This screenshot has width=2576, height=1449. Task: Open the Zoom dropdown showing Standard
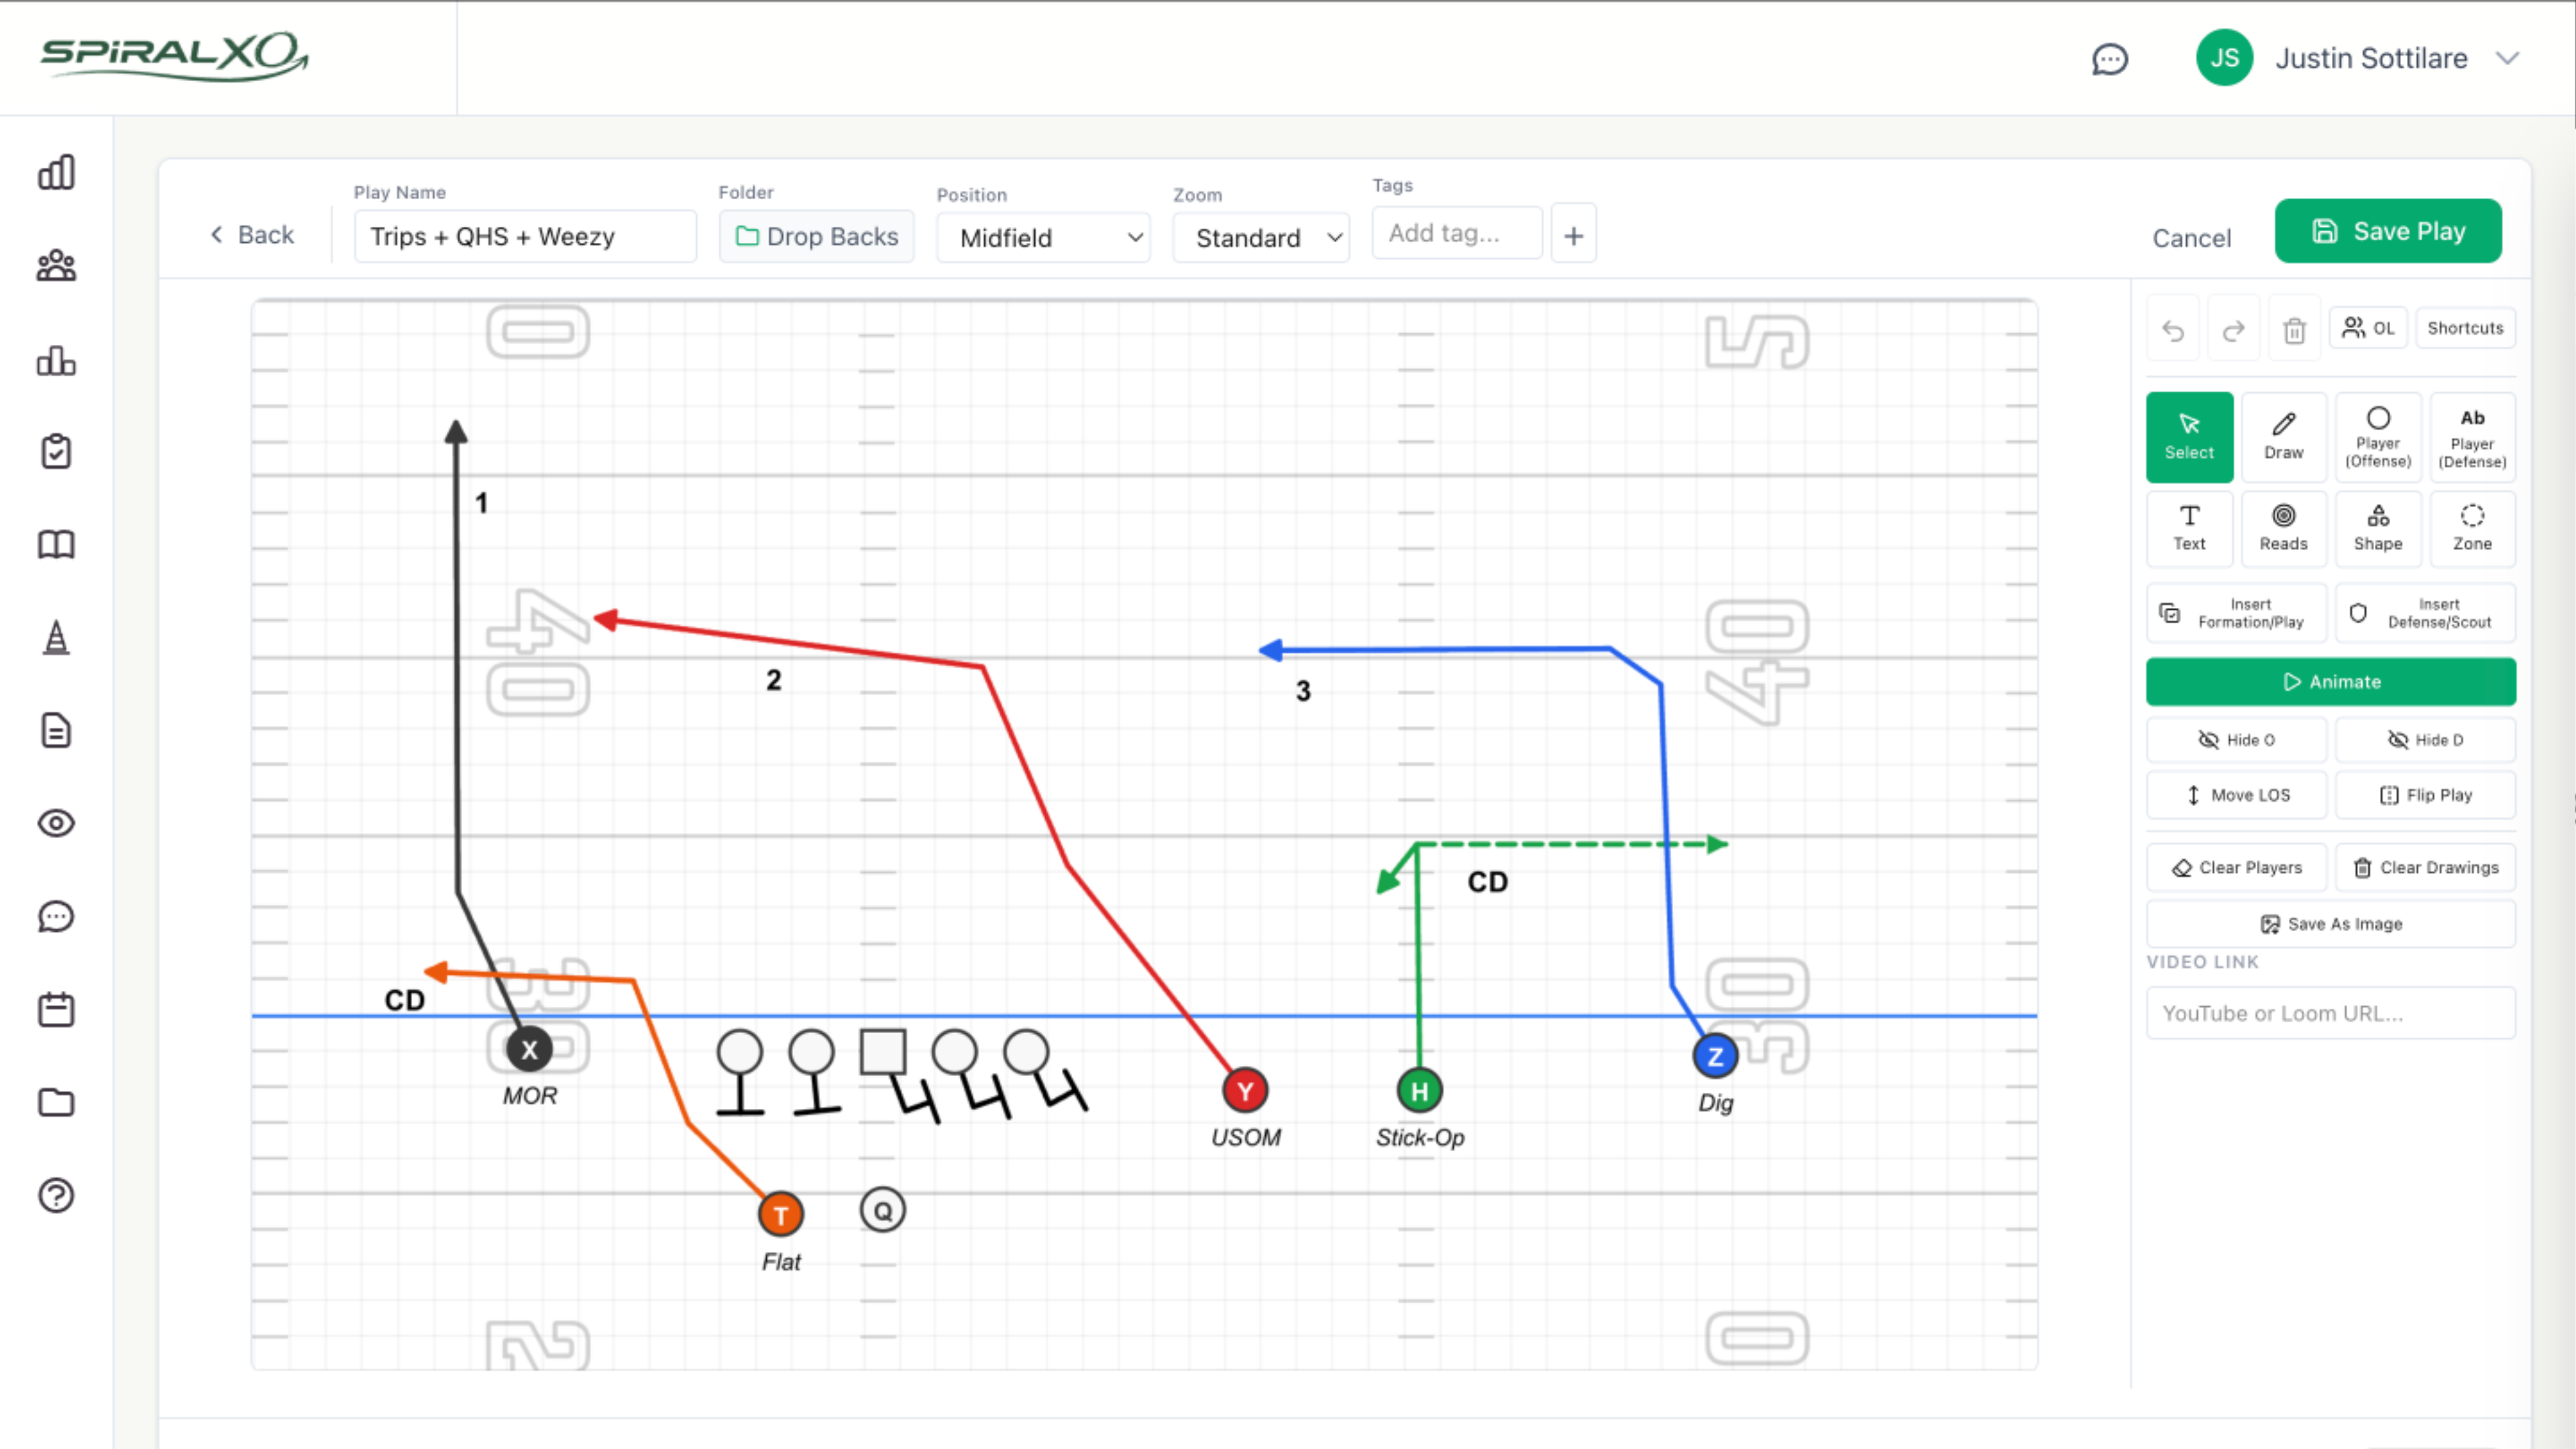[1260, 237]
